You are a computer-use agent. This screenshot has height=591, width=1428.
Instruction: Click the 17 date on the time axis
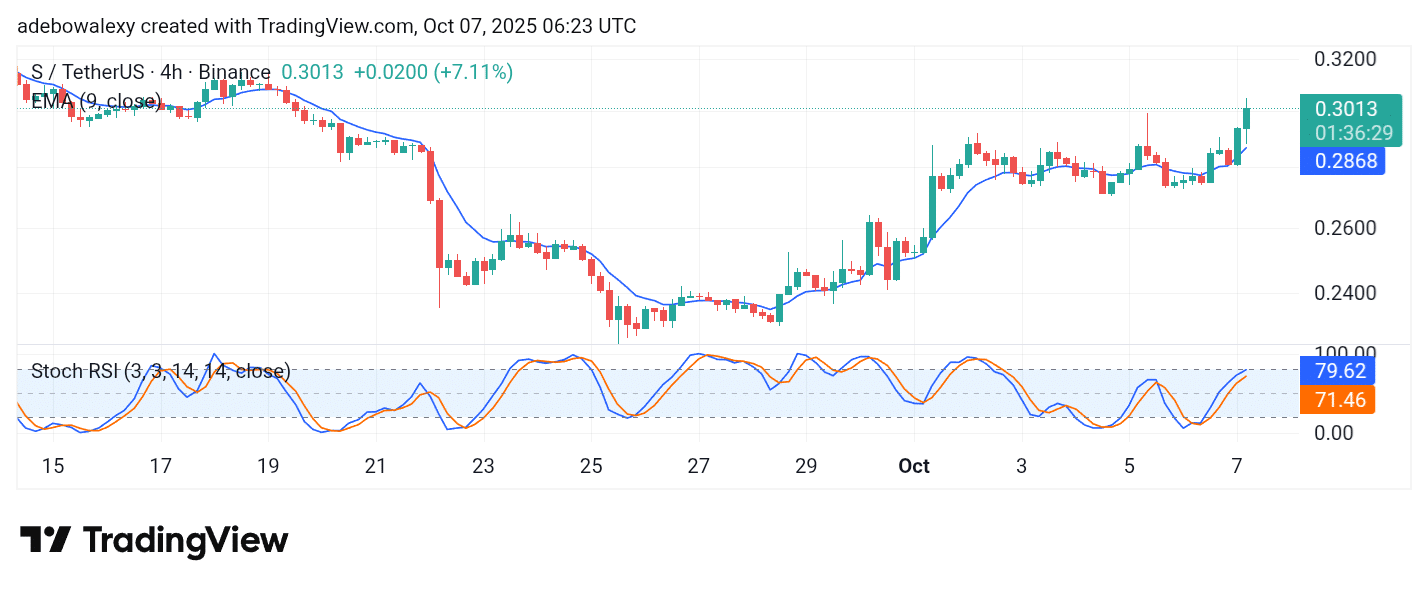point(160,466)
